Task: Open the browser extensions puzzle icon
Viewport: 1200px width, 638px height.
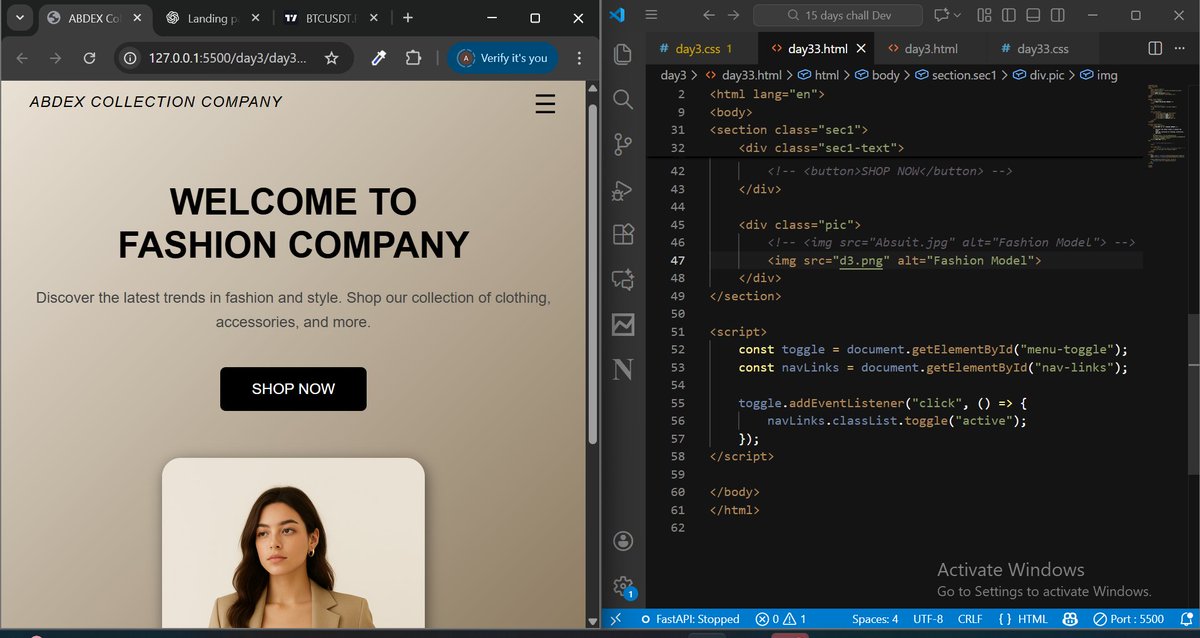Action: tap(410, 58)
